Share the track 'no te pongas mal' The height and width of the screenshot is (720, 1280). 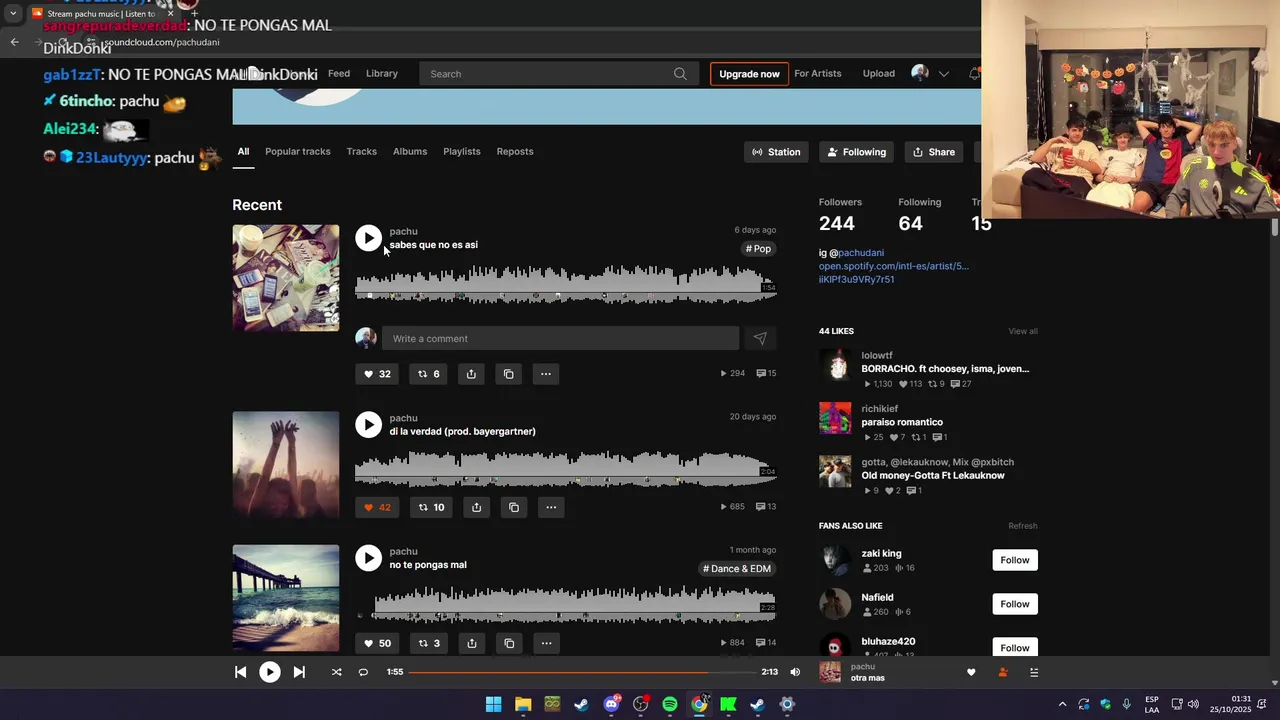coord(471,643)
